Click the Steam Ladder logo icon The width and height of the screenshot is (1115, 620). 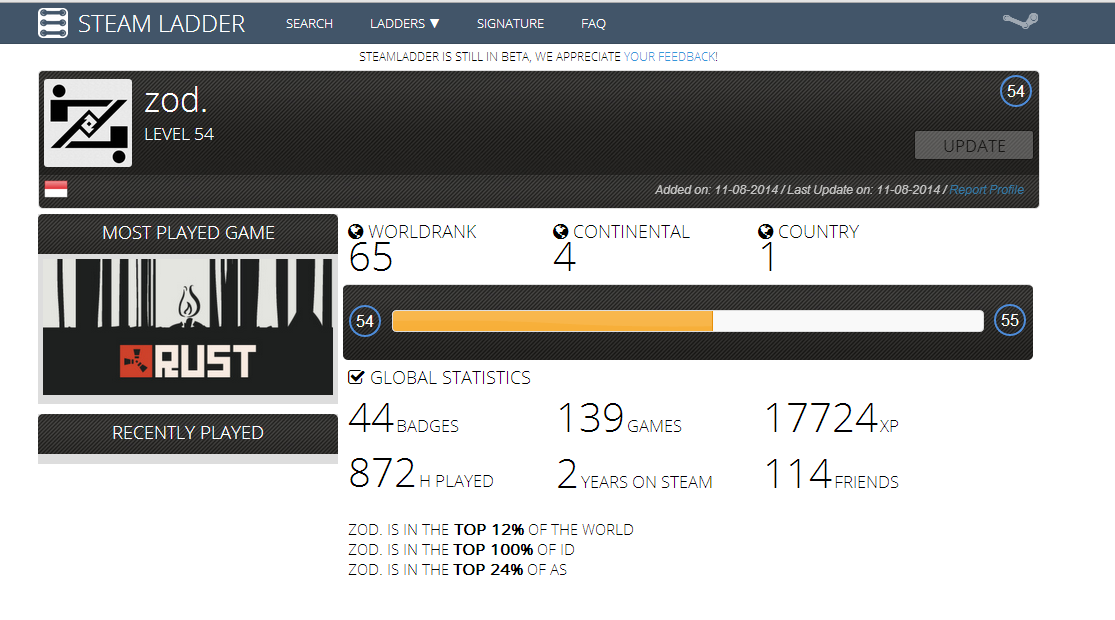click(x=52, y=23)
